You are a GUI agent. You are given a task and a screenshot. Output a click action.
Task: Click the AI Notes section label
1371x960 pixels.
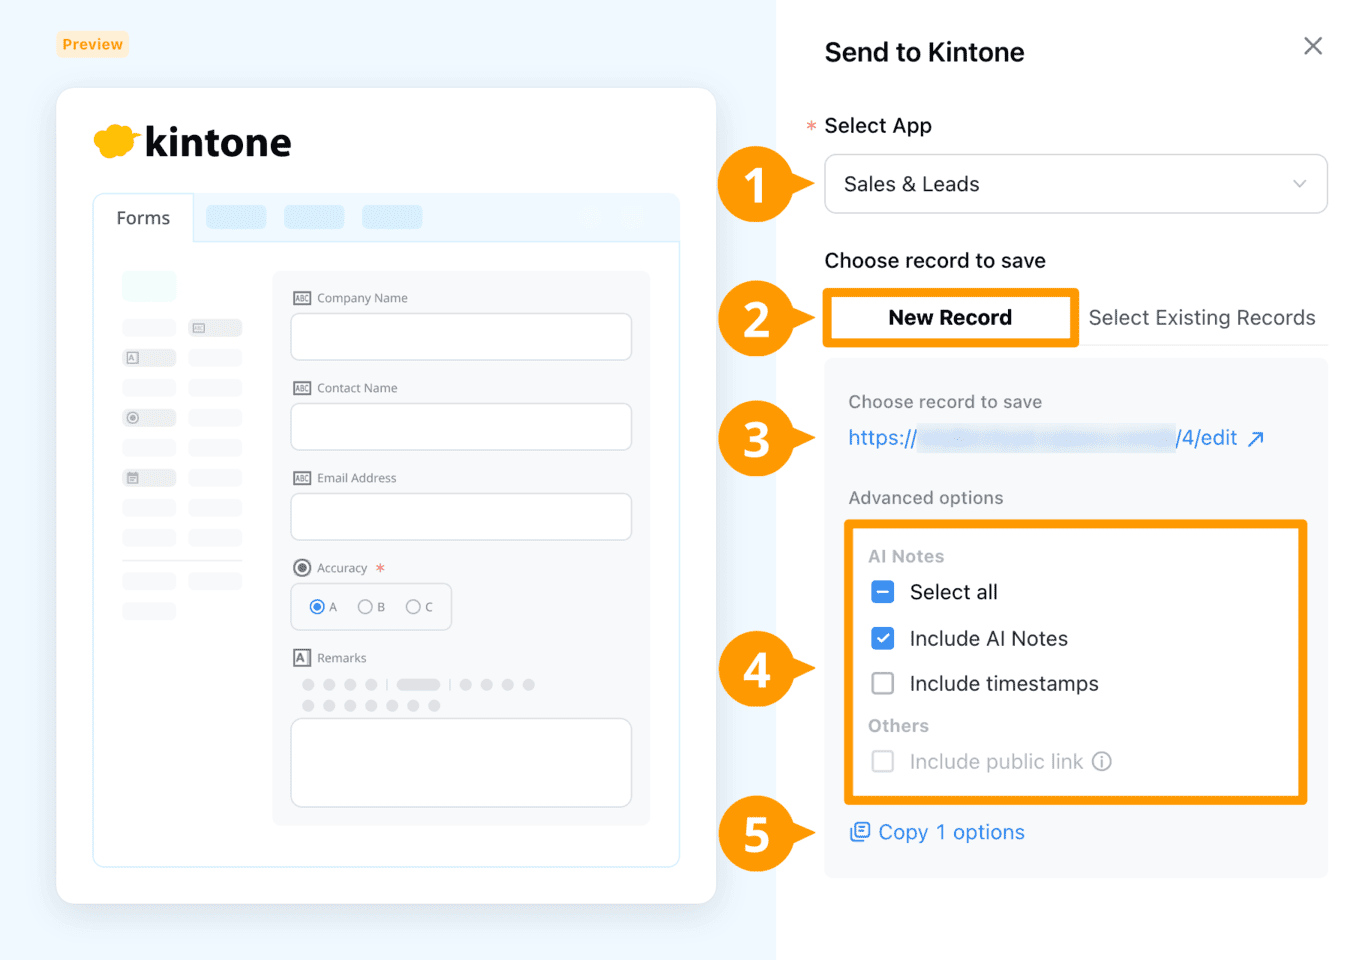(x=906, y=557)
